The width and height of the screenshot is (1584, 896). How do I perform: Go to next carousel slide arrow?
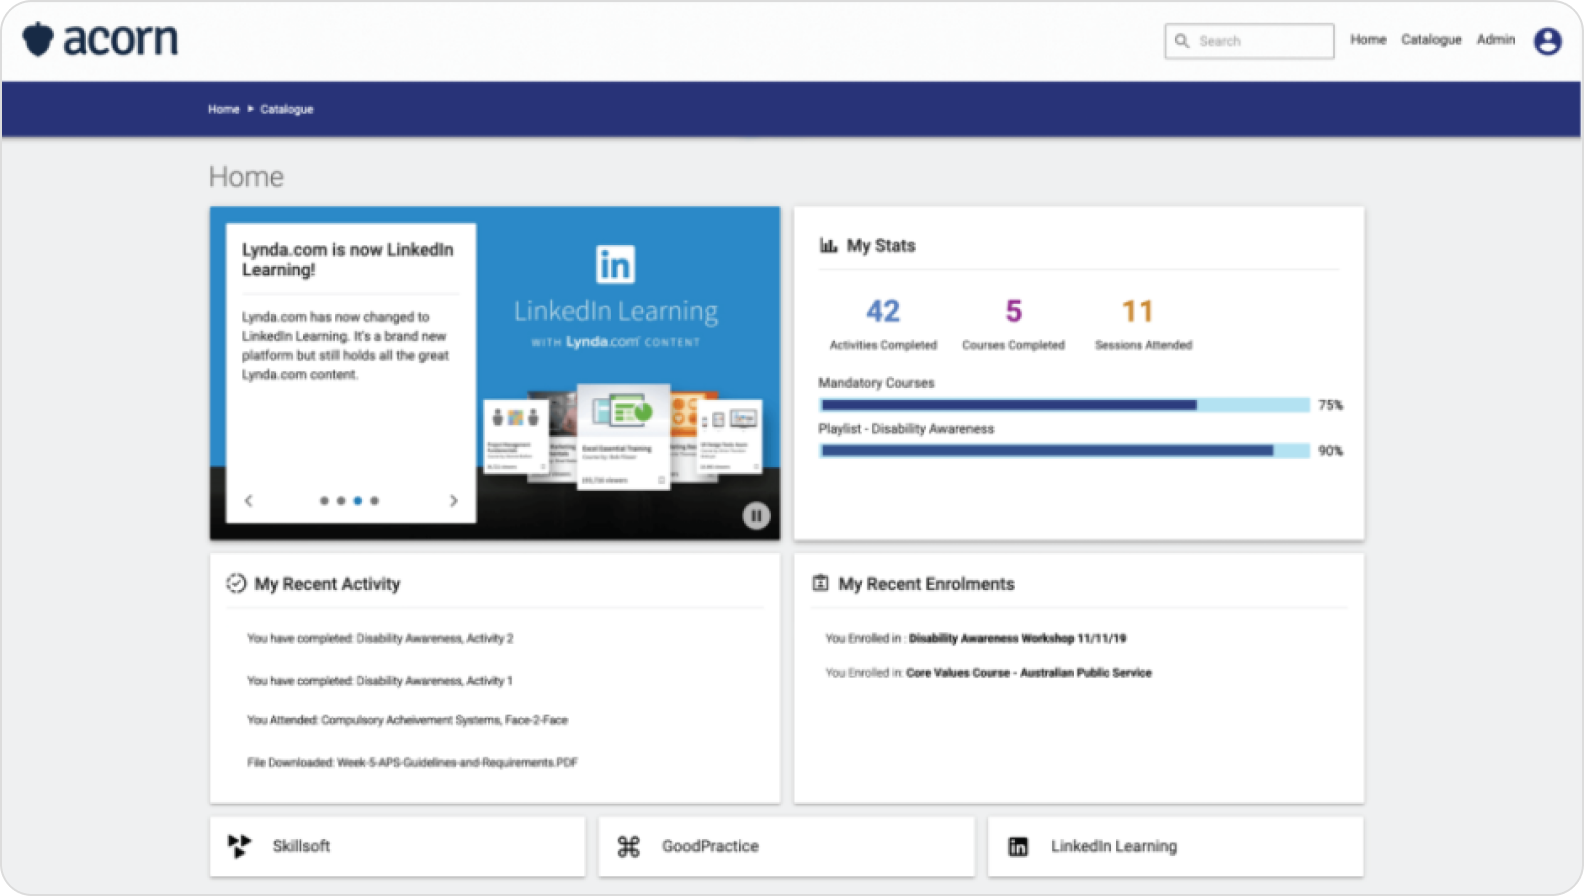pos(453,500)
